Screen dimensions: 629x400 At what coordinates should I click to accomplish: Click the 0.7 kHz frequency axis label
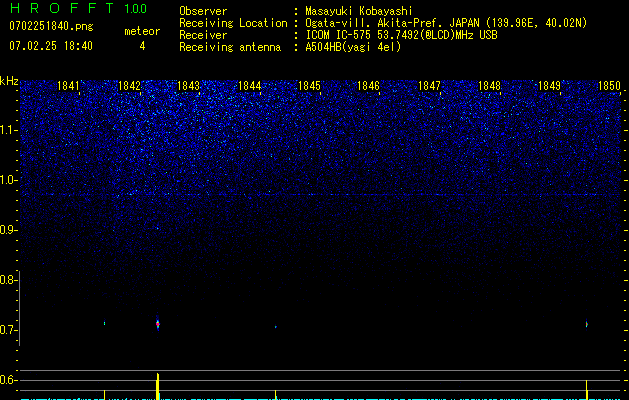(x=7, y=330)
